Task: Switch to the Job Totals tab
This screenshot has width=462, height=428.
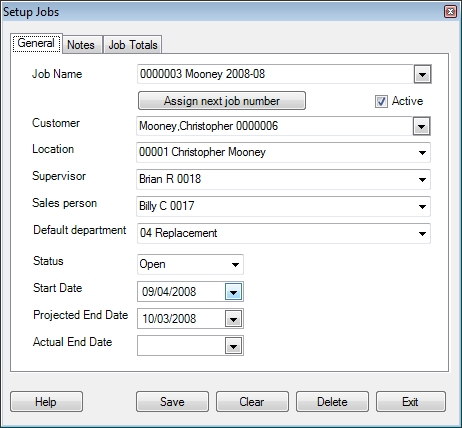Action: coord(133,45)
